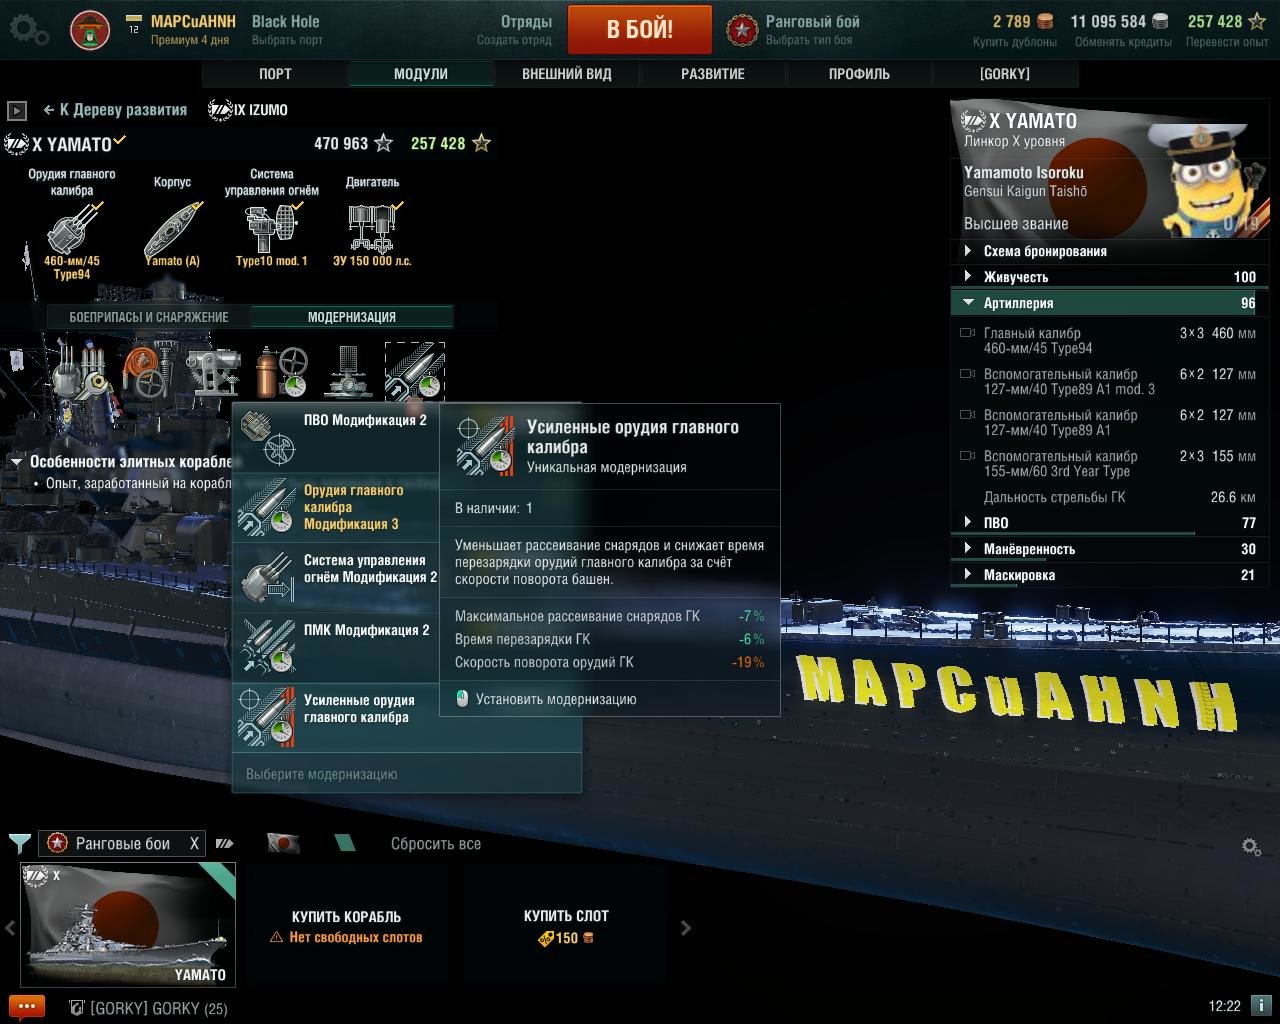Remove the Ранговые бои filter with the X
This screenshot has height=1024, width=1280.
(x=194, y=843)
